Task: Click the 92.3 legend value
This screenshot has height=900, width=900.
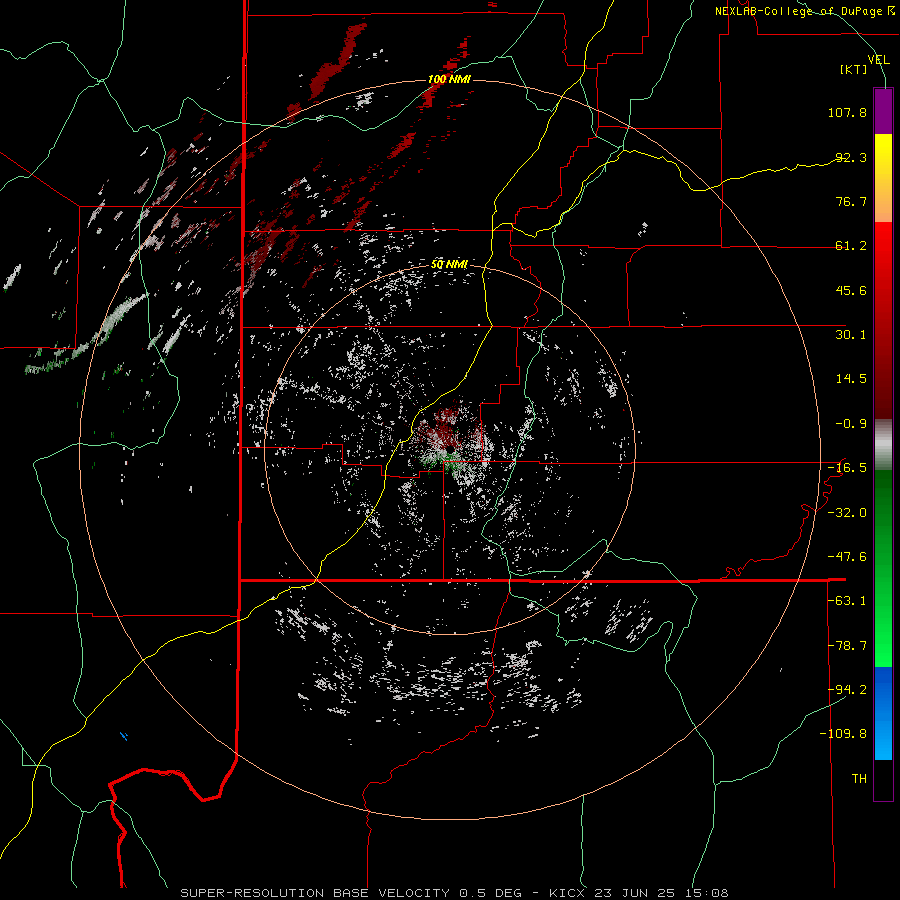Action: click(x=851, y=157)
